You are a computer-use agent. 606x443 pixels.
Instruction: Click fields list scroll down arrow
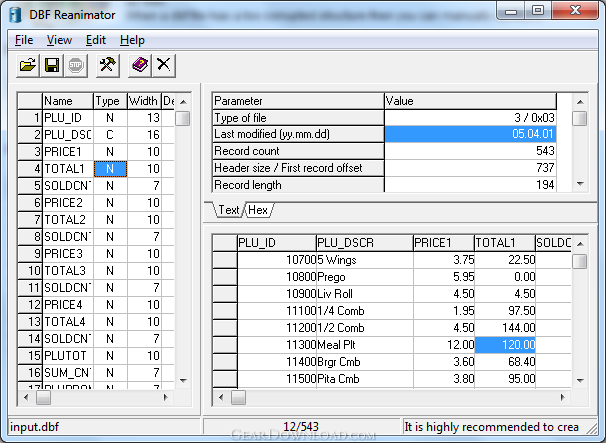click(183, 381)
